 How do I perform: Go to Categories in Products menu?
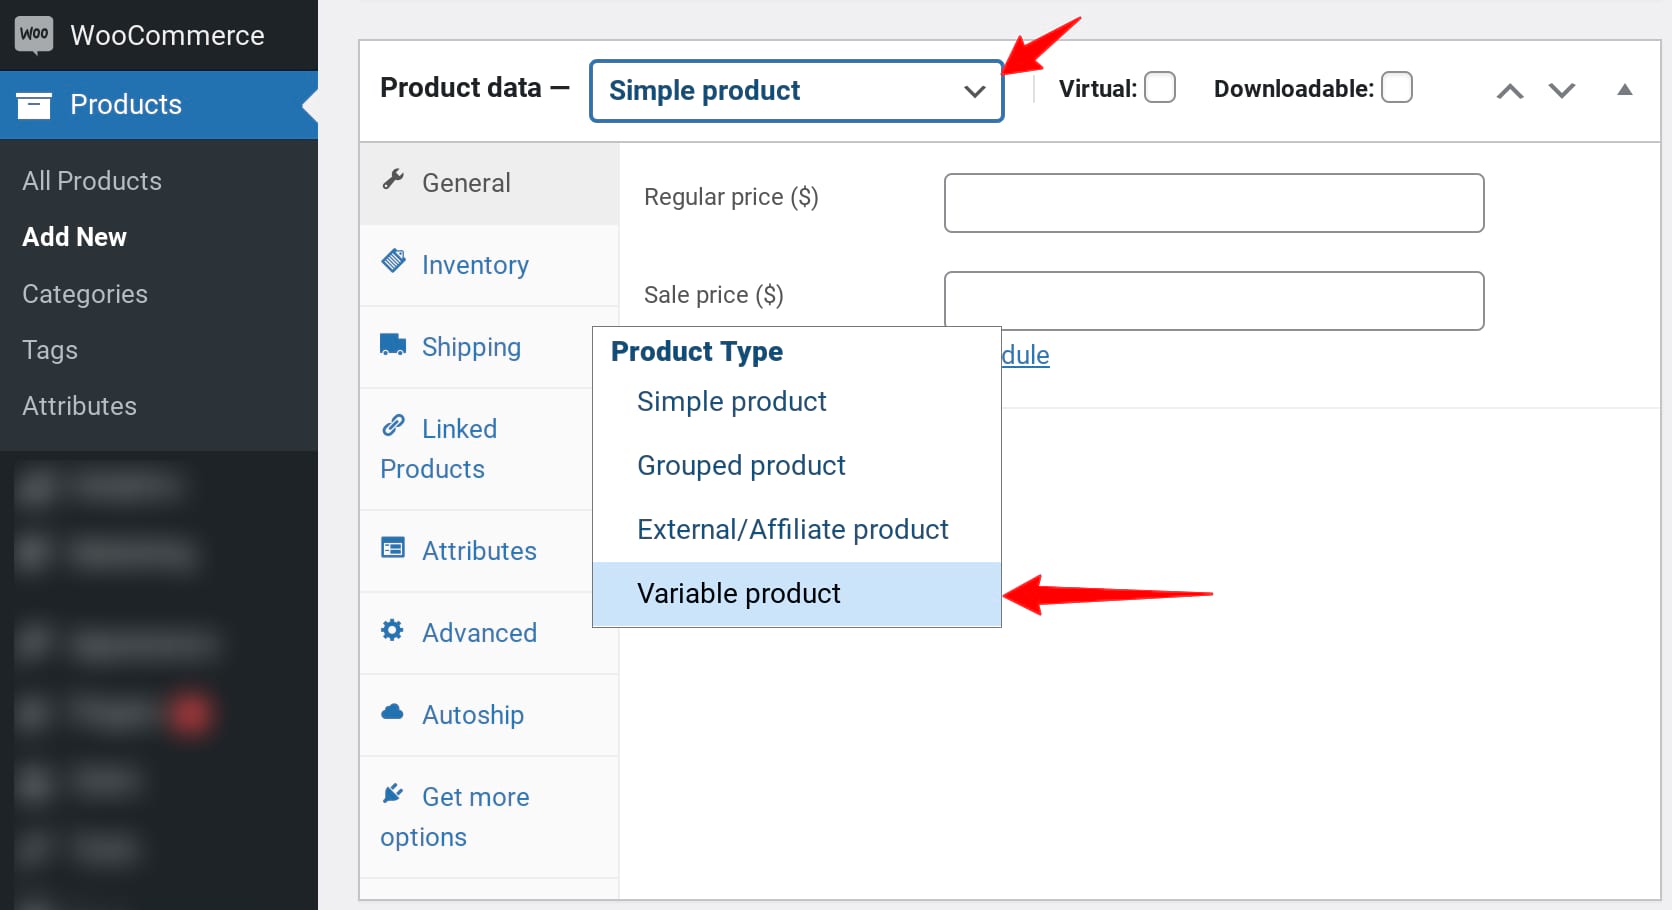pyautogui.click(x=85, y=294)
